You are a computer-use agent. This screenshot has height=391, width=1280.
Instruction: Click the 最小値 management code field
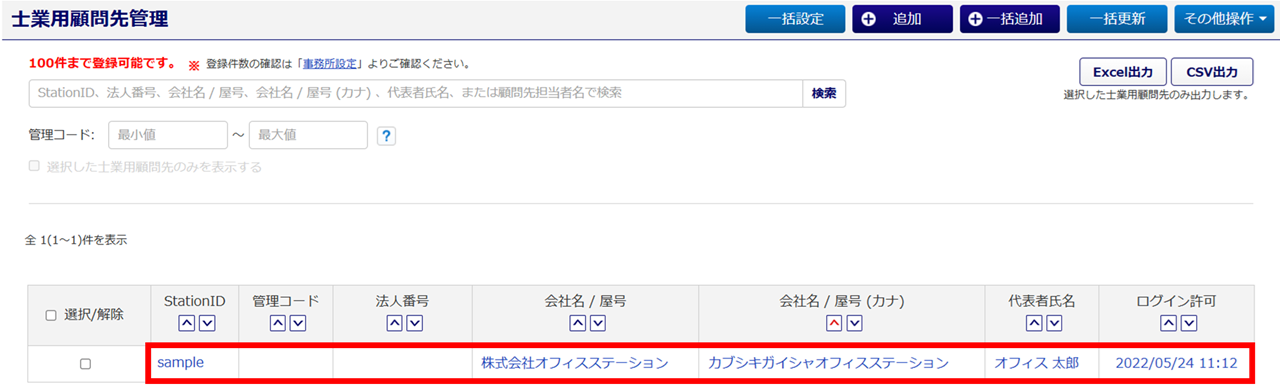click(168, 134)
